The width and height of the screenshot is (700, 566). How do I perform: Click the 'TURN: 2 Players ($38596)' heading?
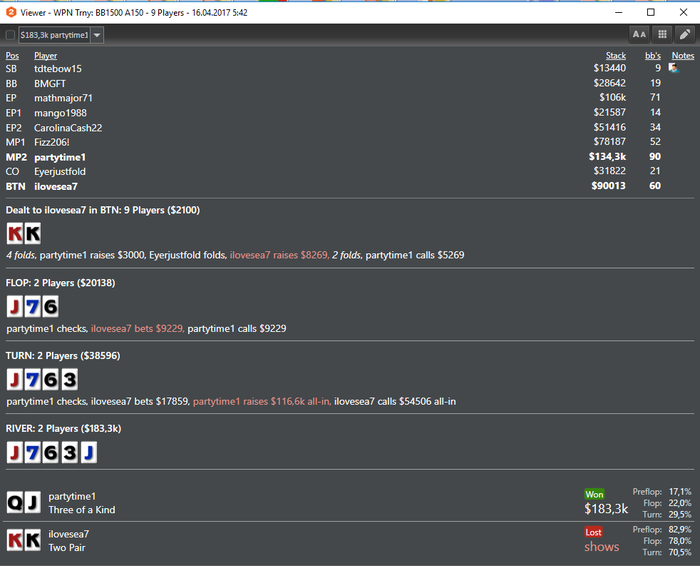click(x=63, y=355)
